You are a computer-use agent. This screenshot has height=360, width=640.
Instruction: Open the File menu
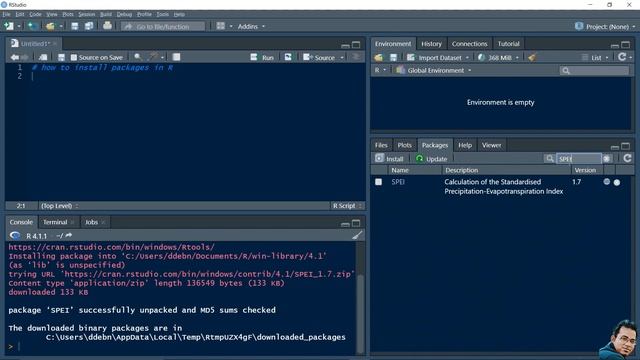tap(7, 14)
